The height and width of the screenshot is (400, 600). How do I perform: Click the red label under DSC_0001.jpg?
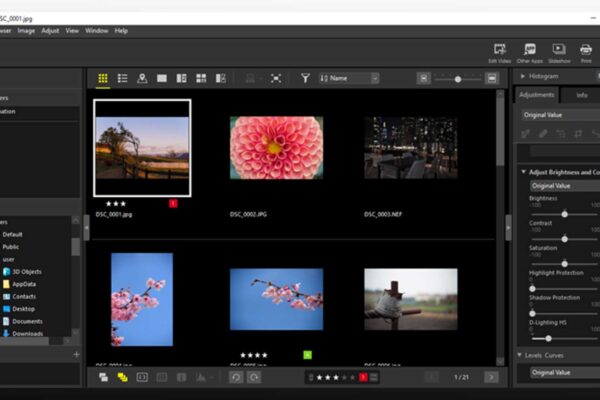pyautogui.click(x=173, y=204)
